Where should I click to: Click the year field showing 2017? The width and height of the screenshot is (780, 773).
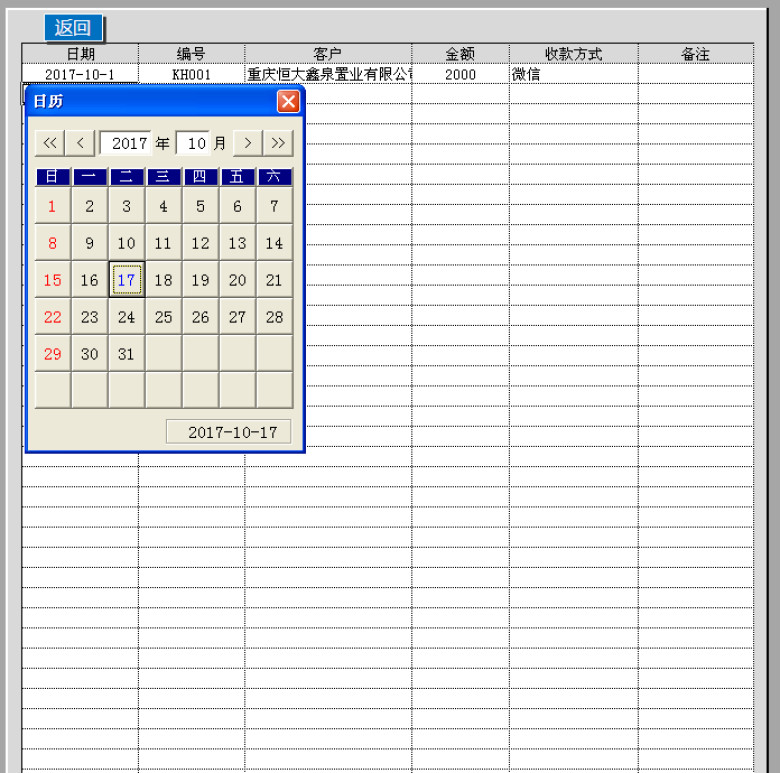(125, 143)
